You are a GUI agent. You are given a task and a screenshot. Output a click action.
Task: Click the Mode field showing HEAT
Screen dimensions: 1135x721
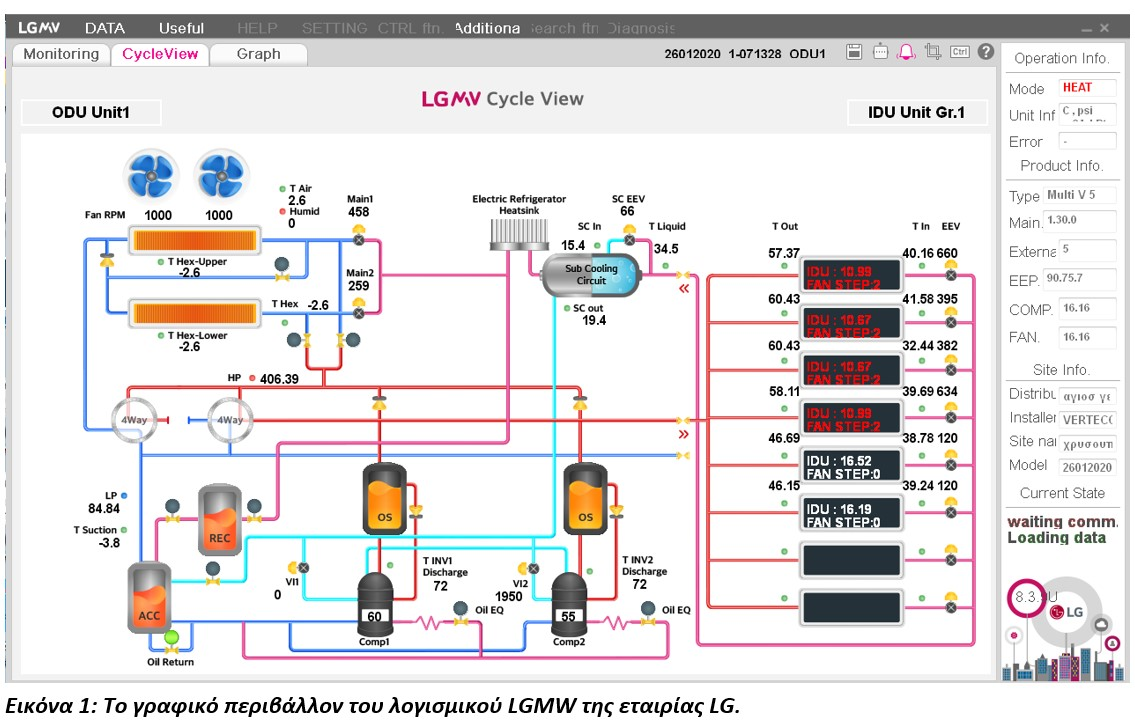(1086, 88)
